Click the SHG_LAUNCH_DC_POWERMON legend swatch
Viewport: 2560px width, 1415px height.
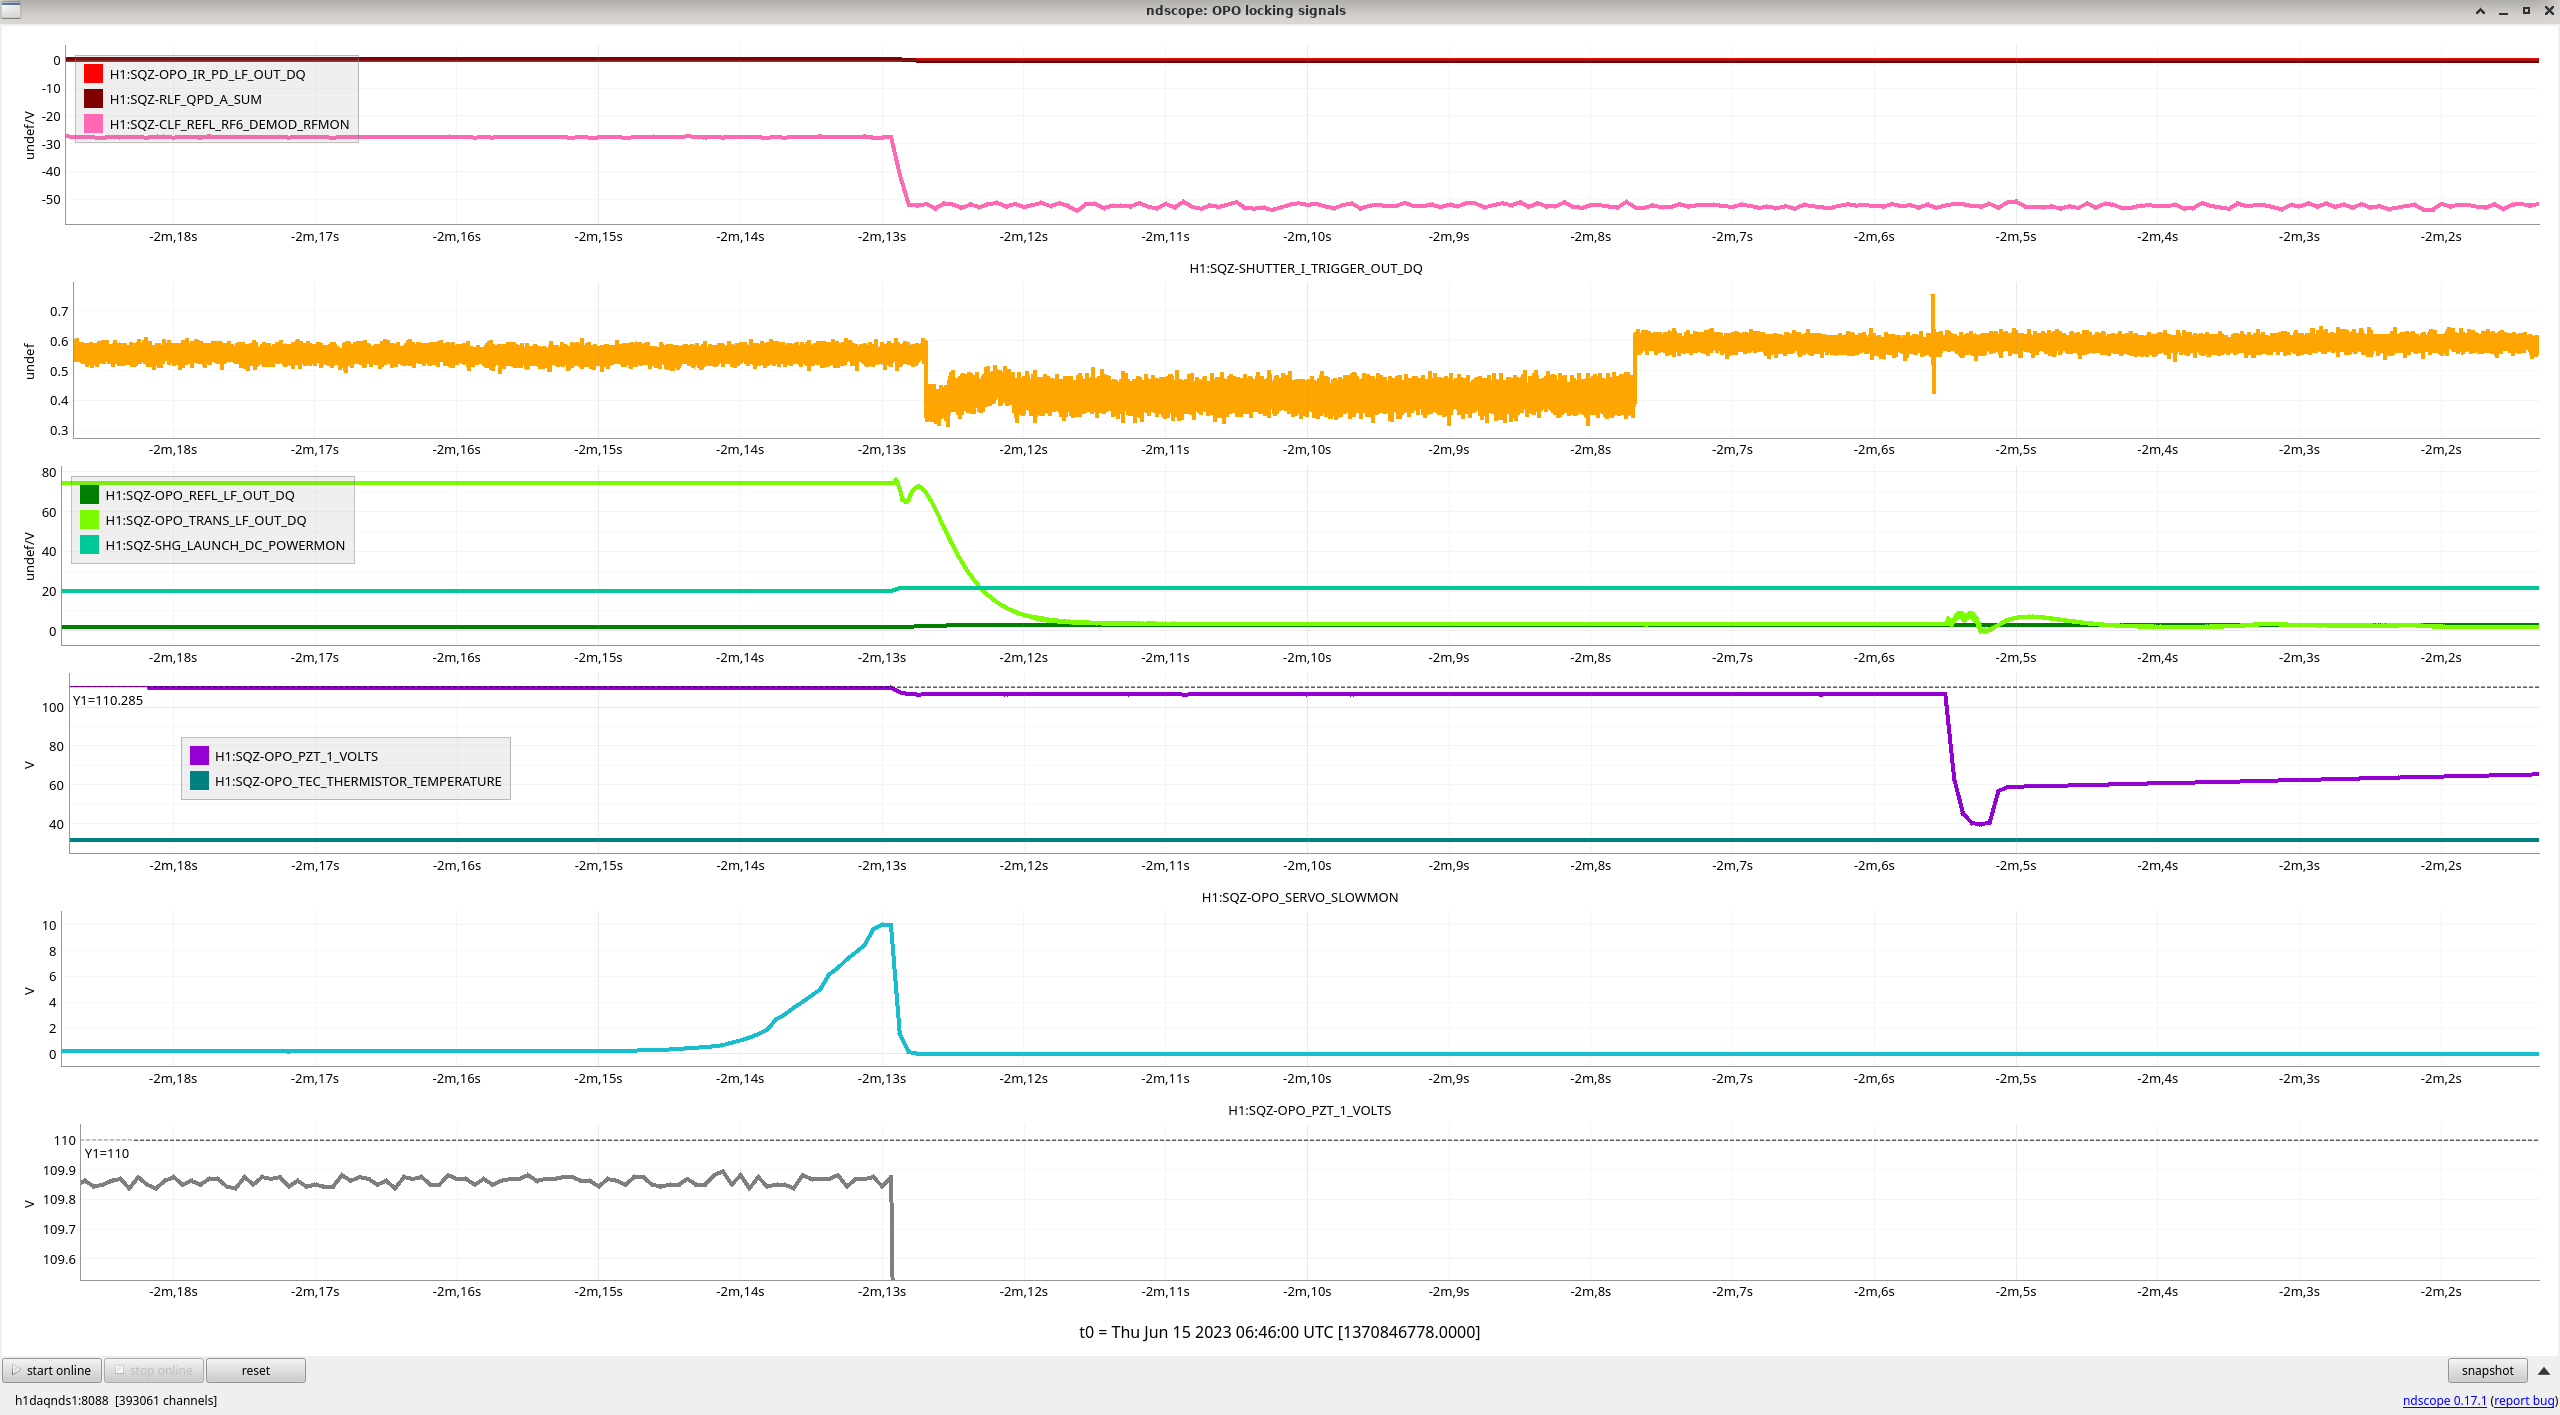[90, 545]
